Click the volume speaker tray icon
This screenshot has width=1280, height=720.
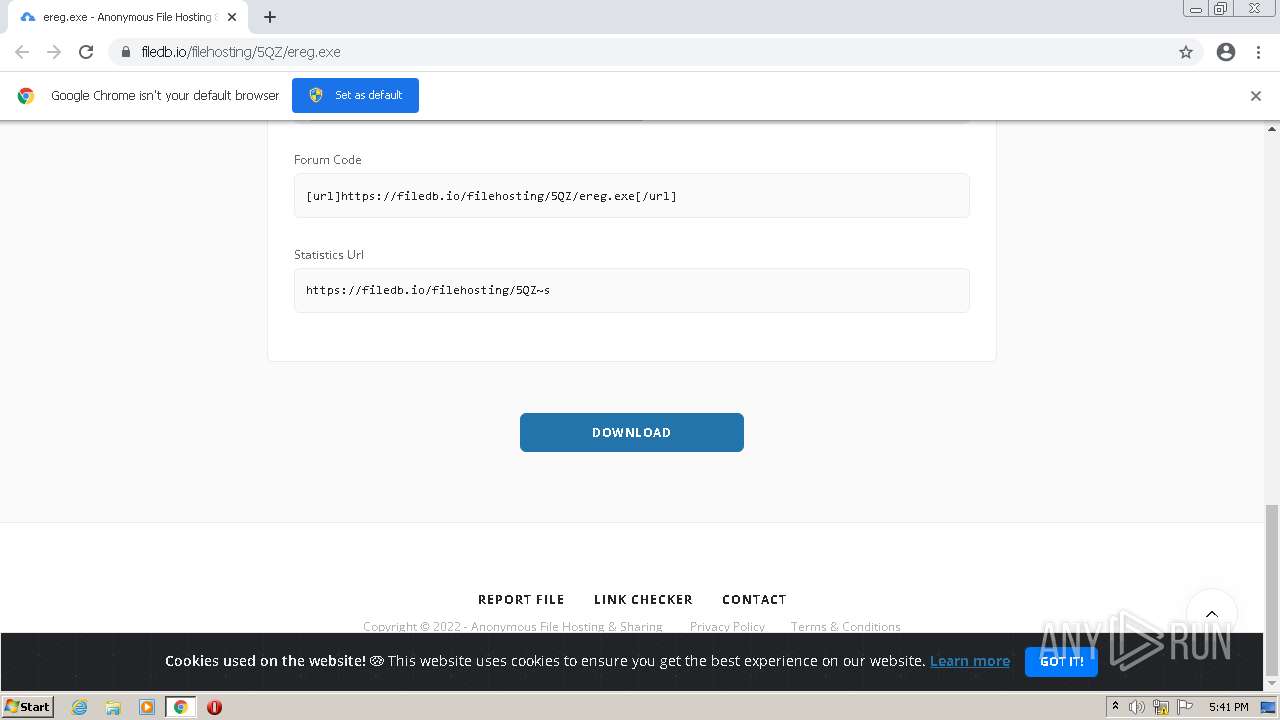1137,707
